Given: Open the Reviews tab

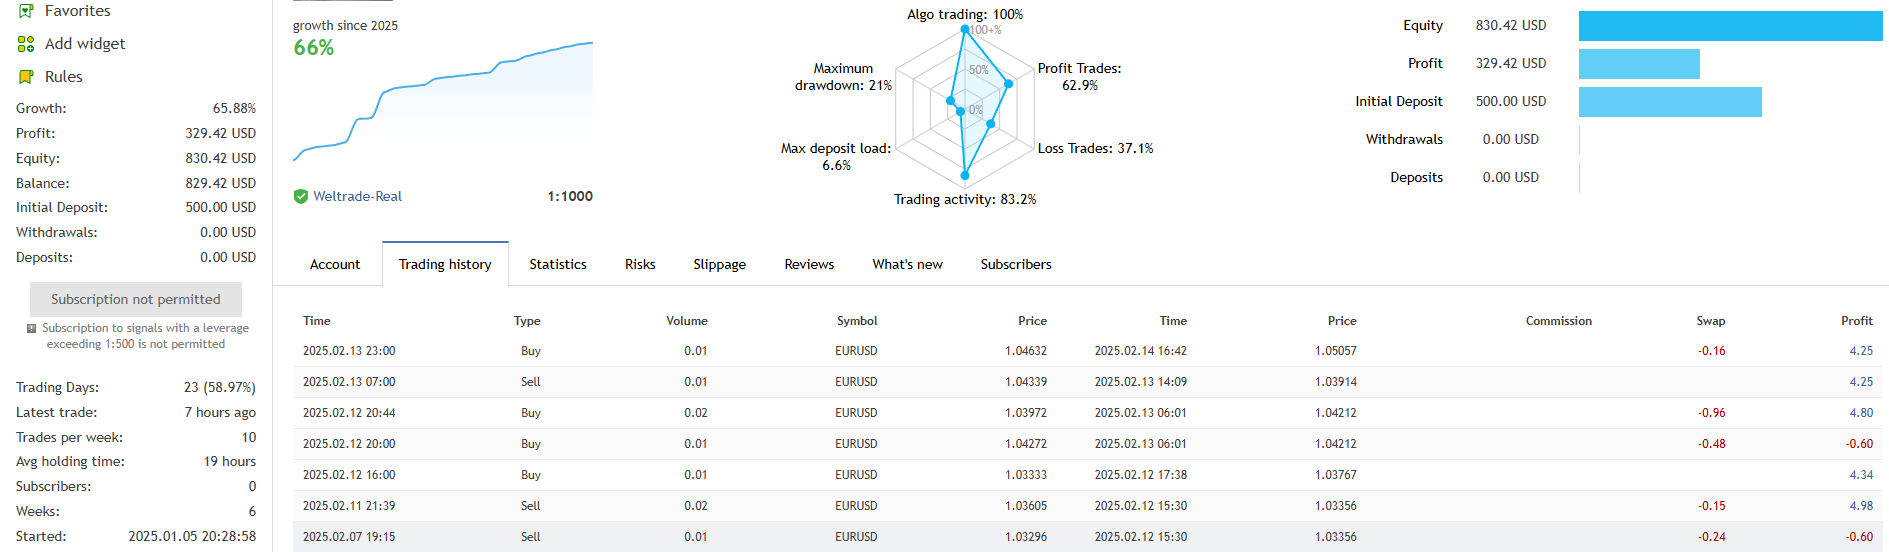Looking at the screenshot, I should (809, 264).
